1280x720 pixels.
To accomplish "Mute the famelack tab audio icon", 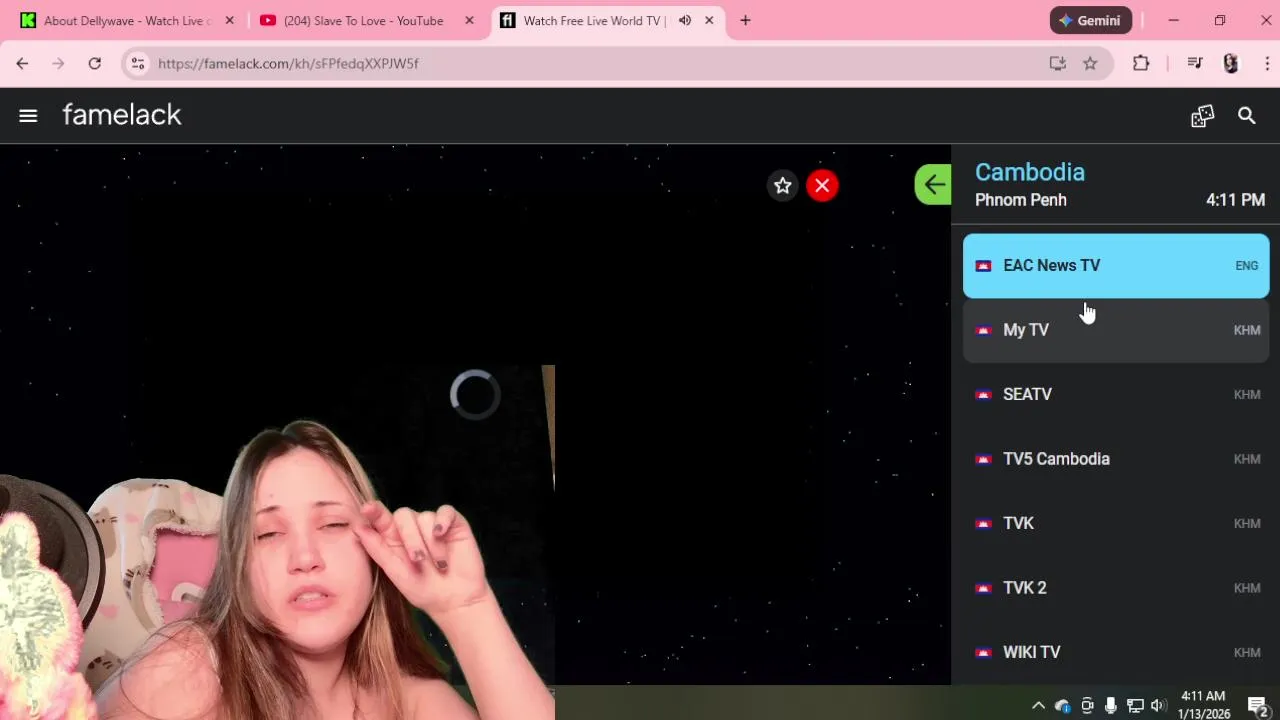I will [685, 20].
